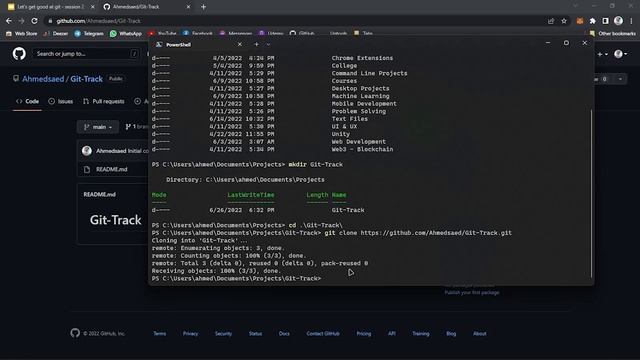Open the Privacy footer link
640x360 pixels.
point(190,333)
